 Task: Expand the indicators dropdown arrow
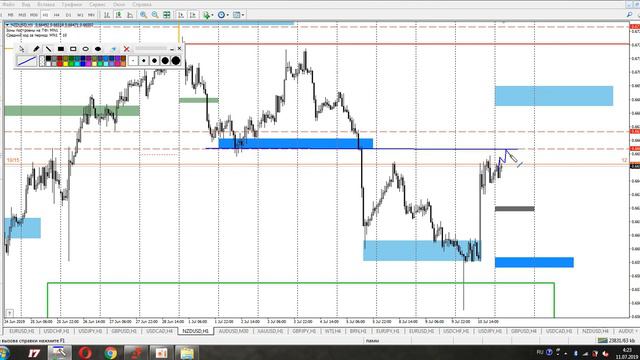point(212,15)
